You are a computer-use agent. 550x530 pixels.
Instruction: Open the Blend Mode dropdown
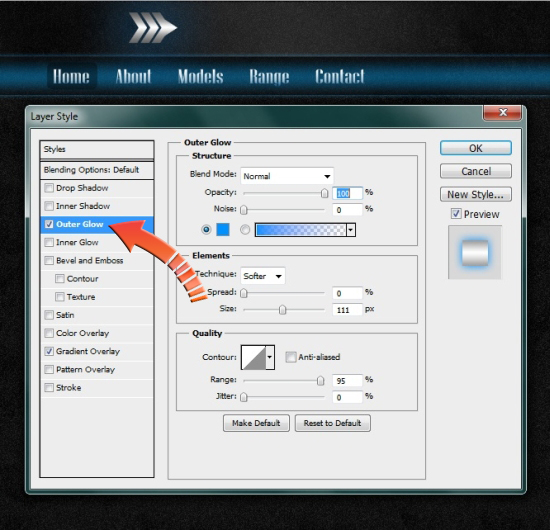(x=287, y=176)
